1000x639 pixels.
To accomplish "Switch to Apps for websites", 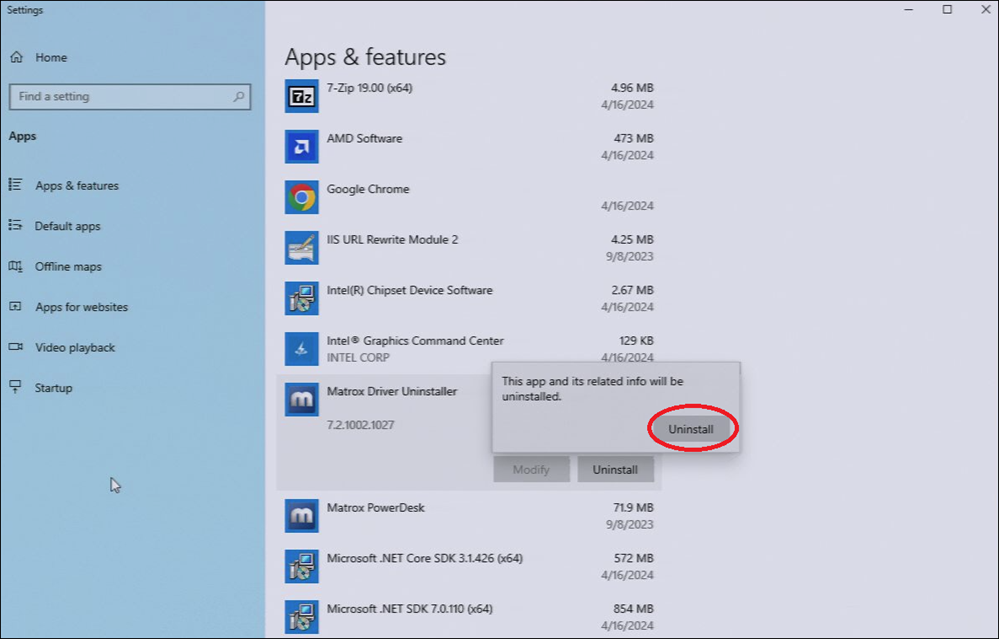I will point(81,307).
